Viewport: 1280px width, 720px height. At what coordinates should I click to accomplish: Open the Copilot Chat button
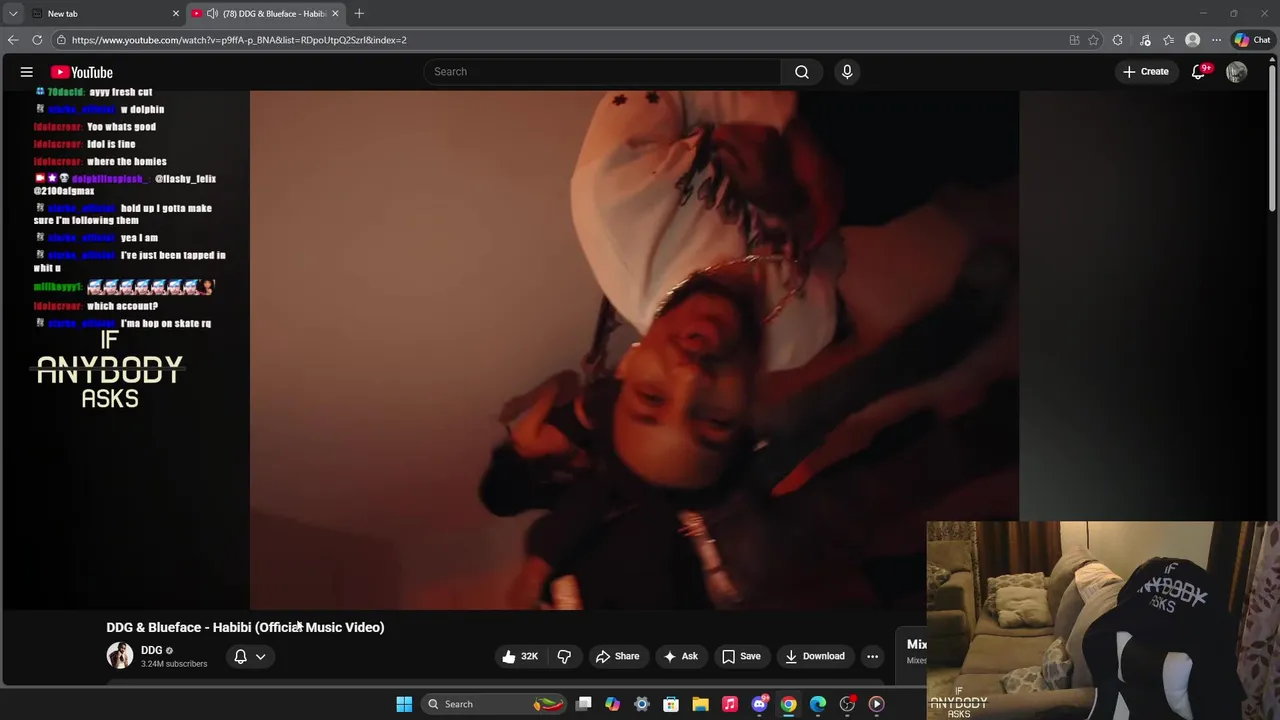pos(1252,40)
